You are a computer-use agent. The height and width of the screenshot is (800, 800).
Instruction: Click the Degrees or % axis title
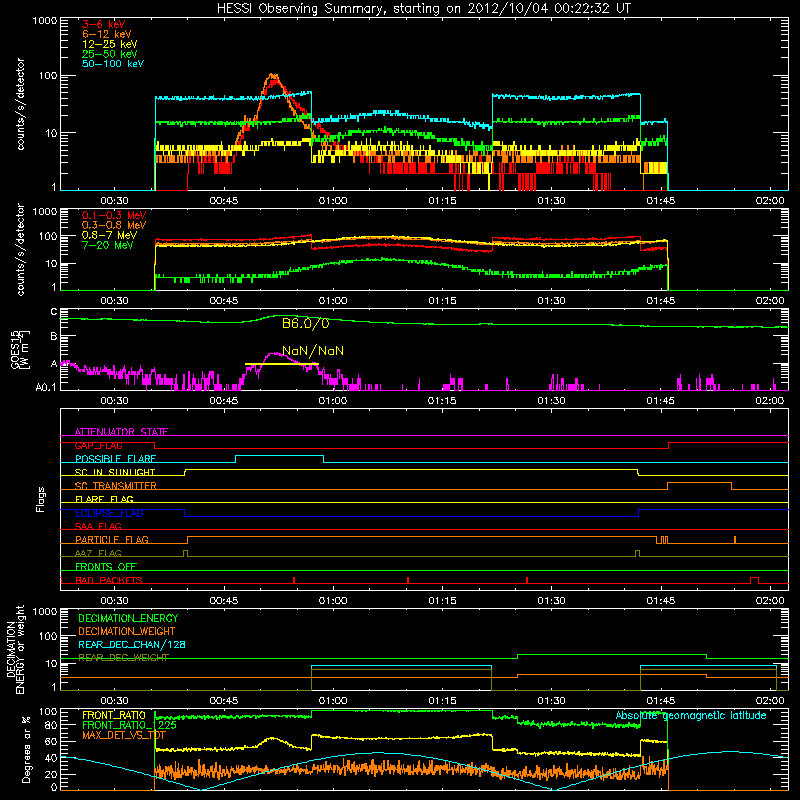tap(26, 749)
